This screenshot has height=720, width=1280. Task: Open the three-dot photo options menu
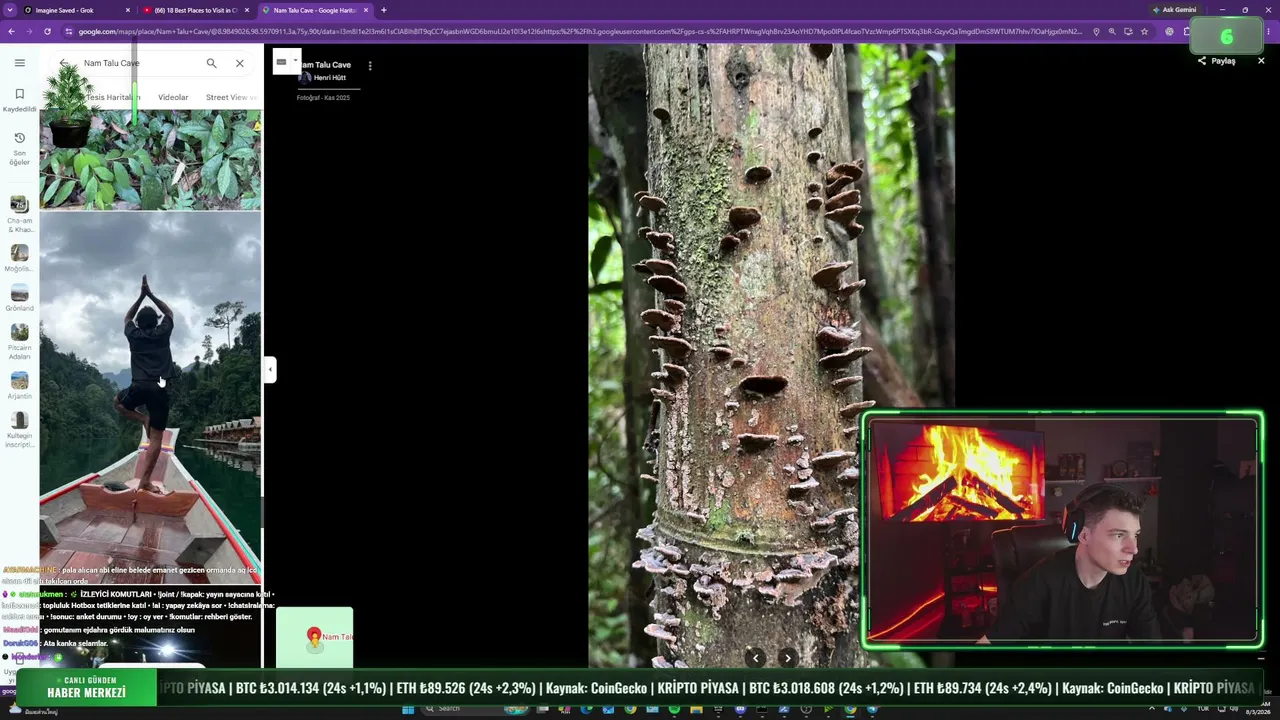tap(370, 66)
